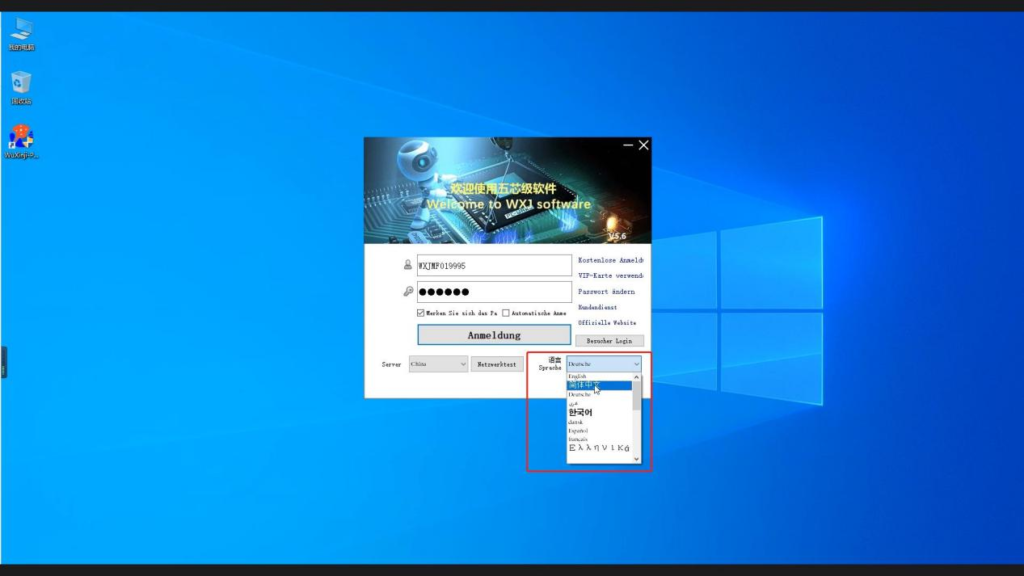
Task: Minimize the WXJ login window
Action: pos(628,145)
